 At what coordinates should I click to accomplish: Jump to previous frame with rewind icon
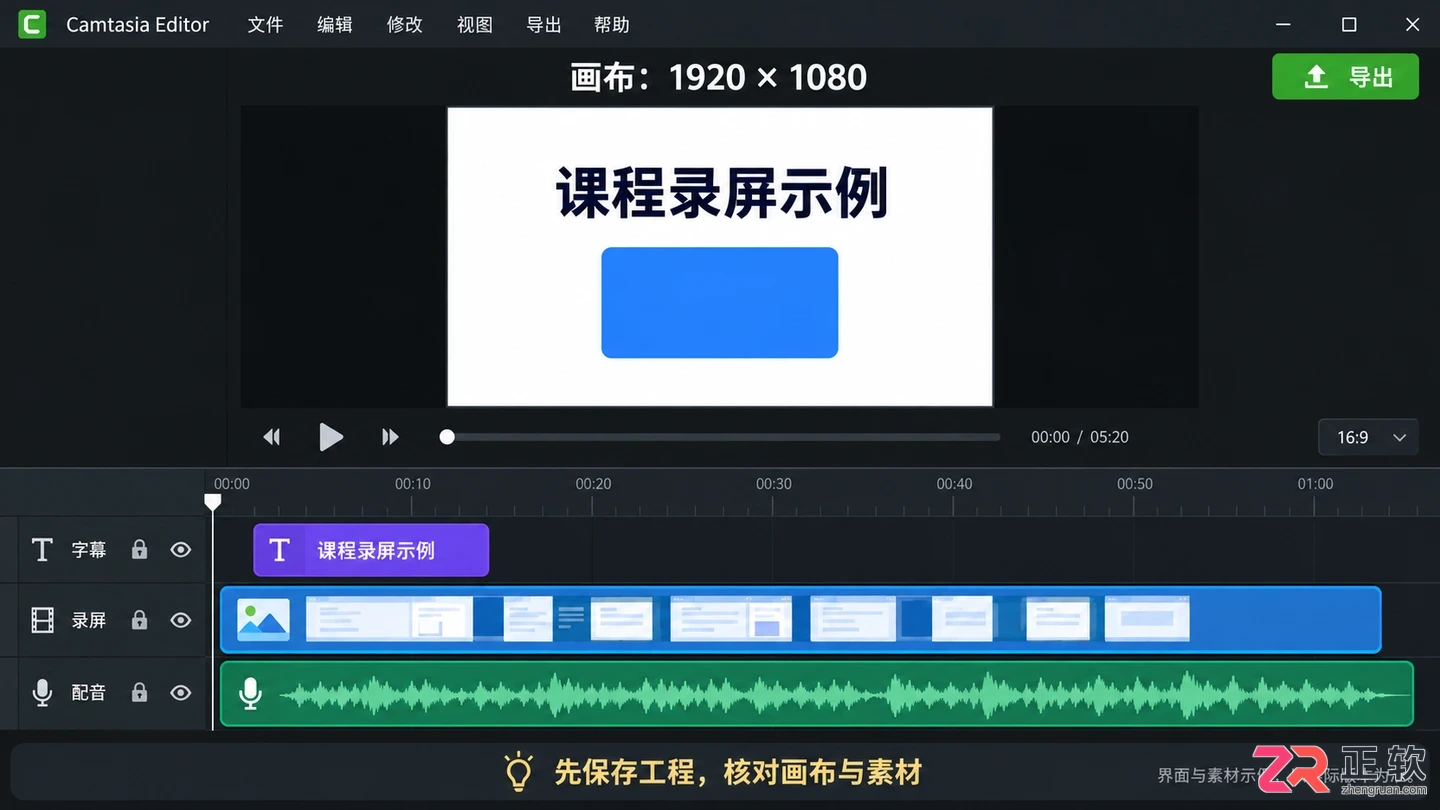coord(272,437)
